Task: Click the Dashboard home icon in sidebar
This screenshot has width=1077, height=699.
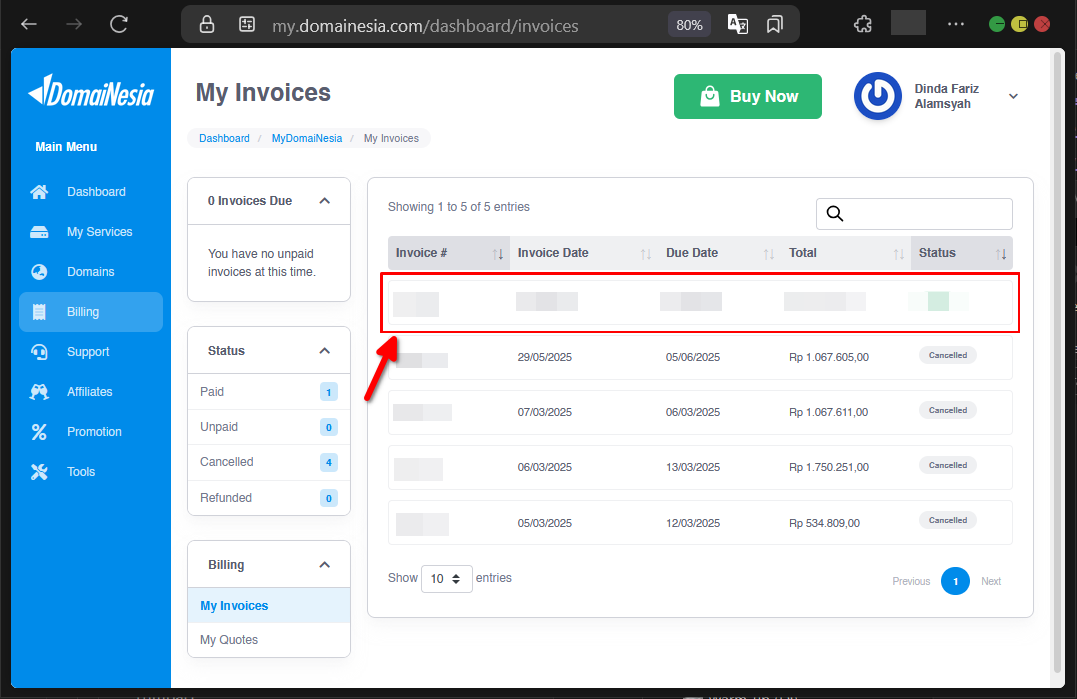Action: point(39,192)
